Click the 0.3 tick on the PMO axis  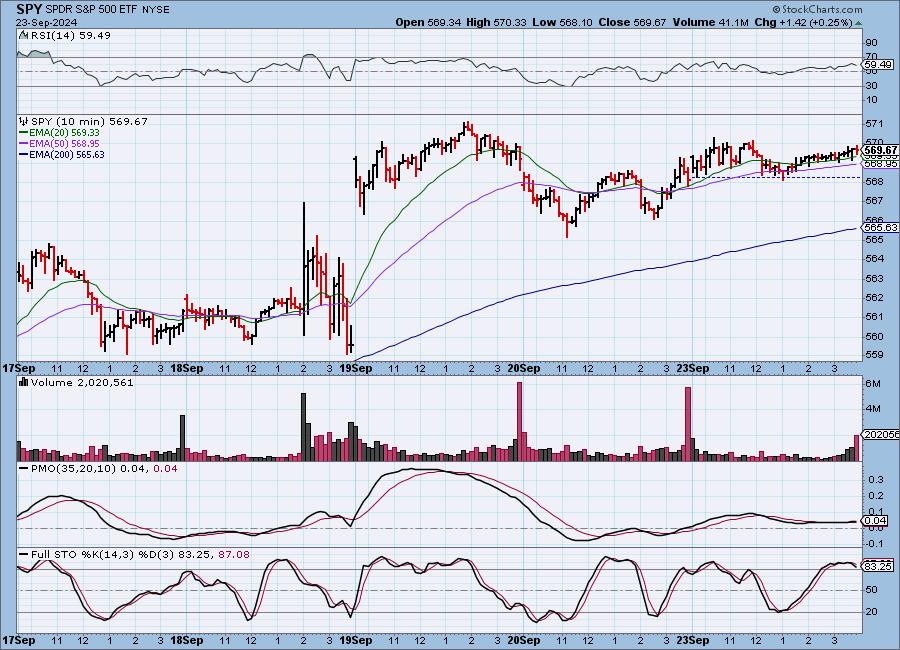point(876,479)
